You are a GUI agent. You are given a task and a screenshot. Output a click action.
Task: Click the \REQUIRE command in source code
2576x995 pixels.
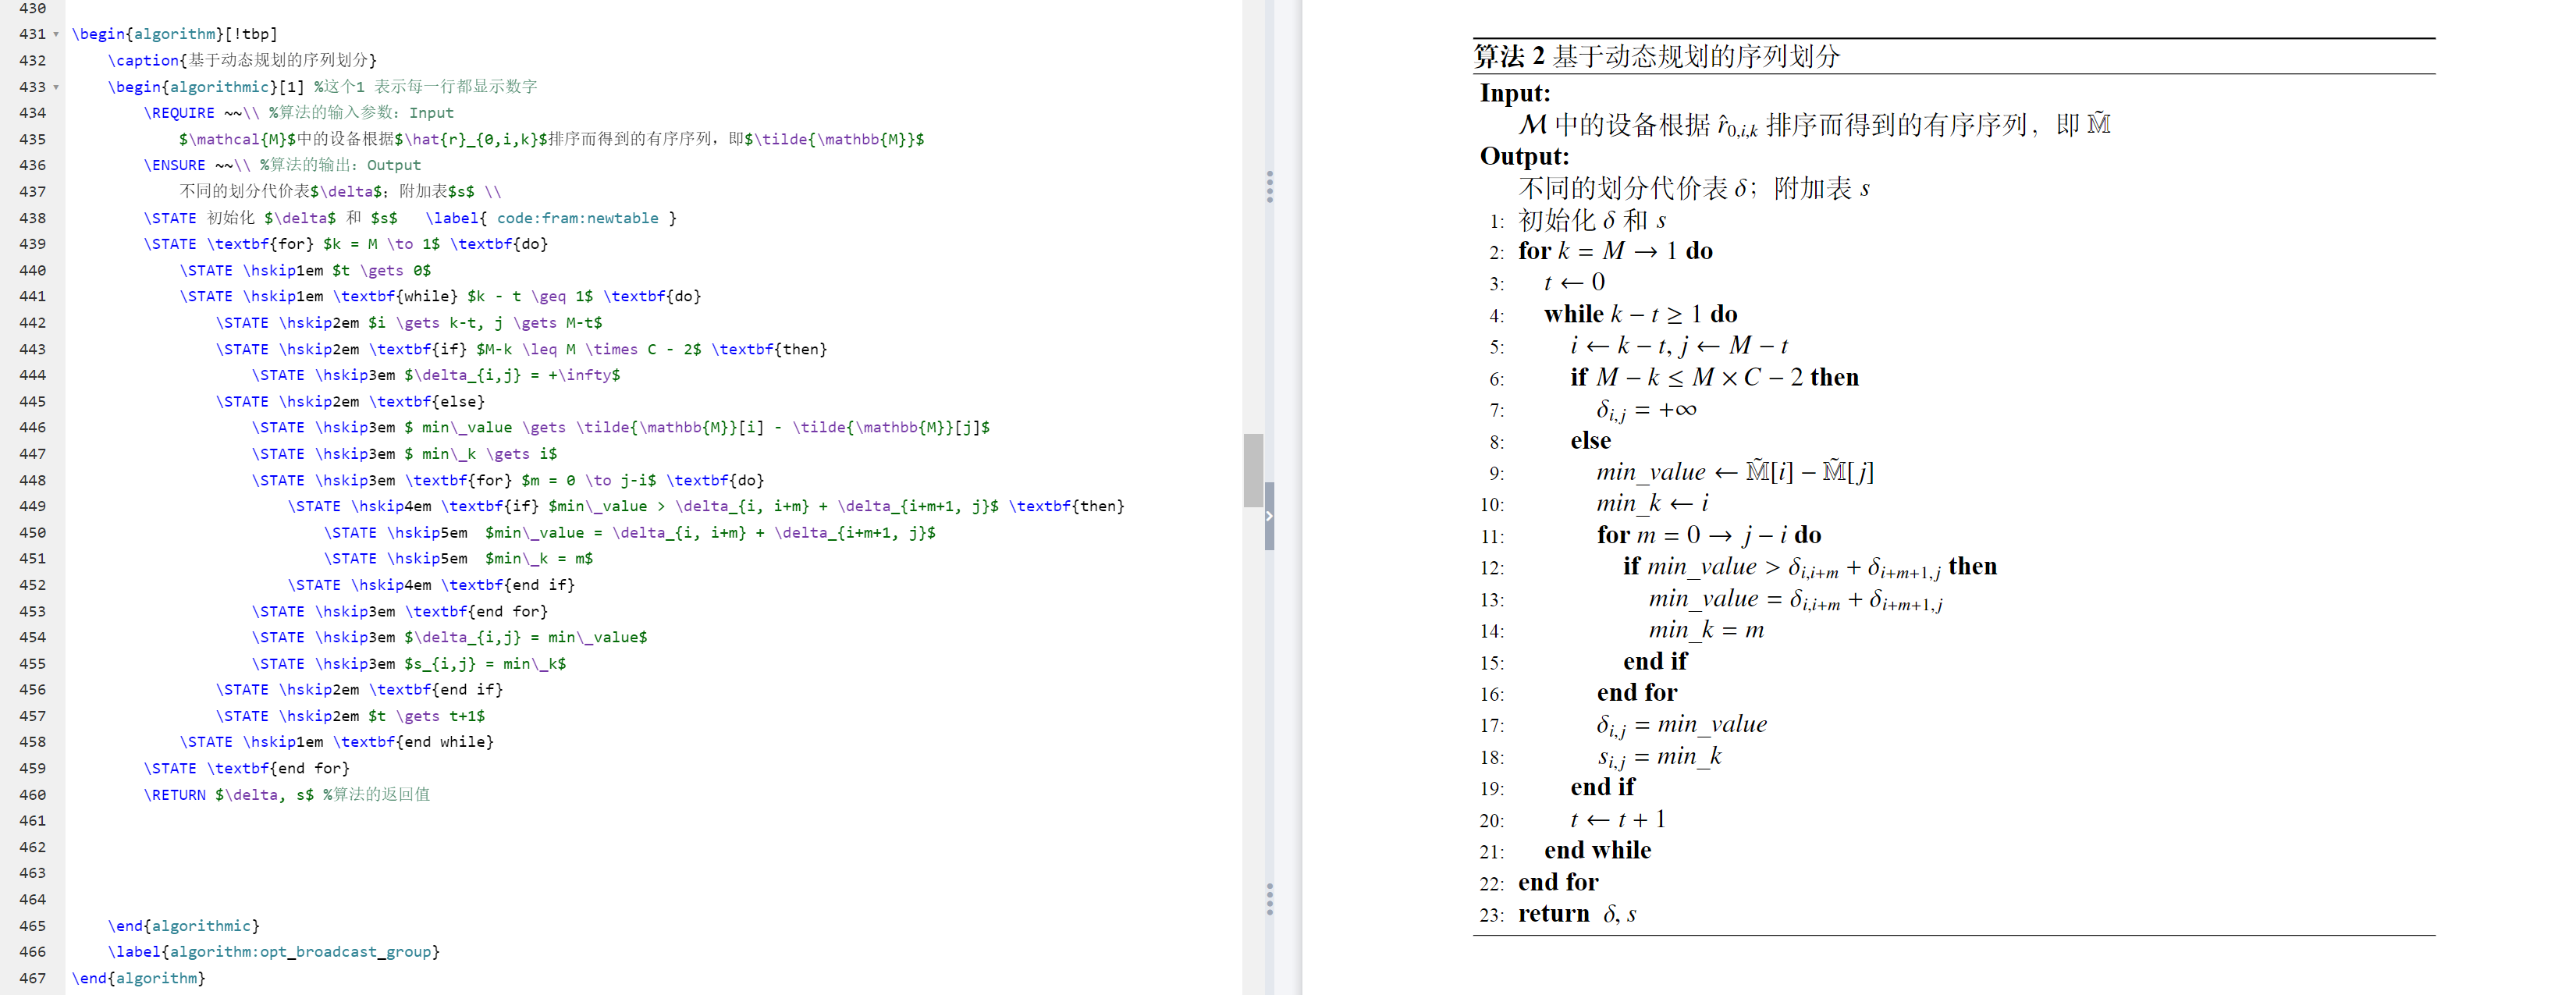click(179, 113)
